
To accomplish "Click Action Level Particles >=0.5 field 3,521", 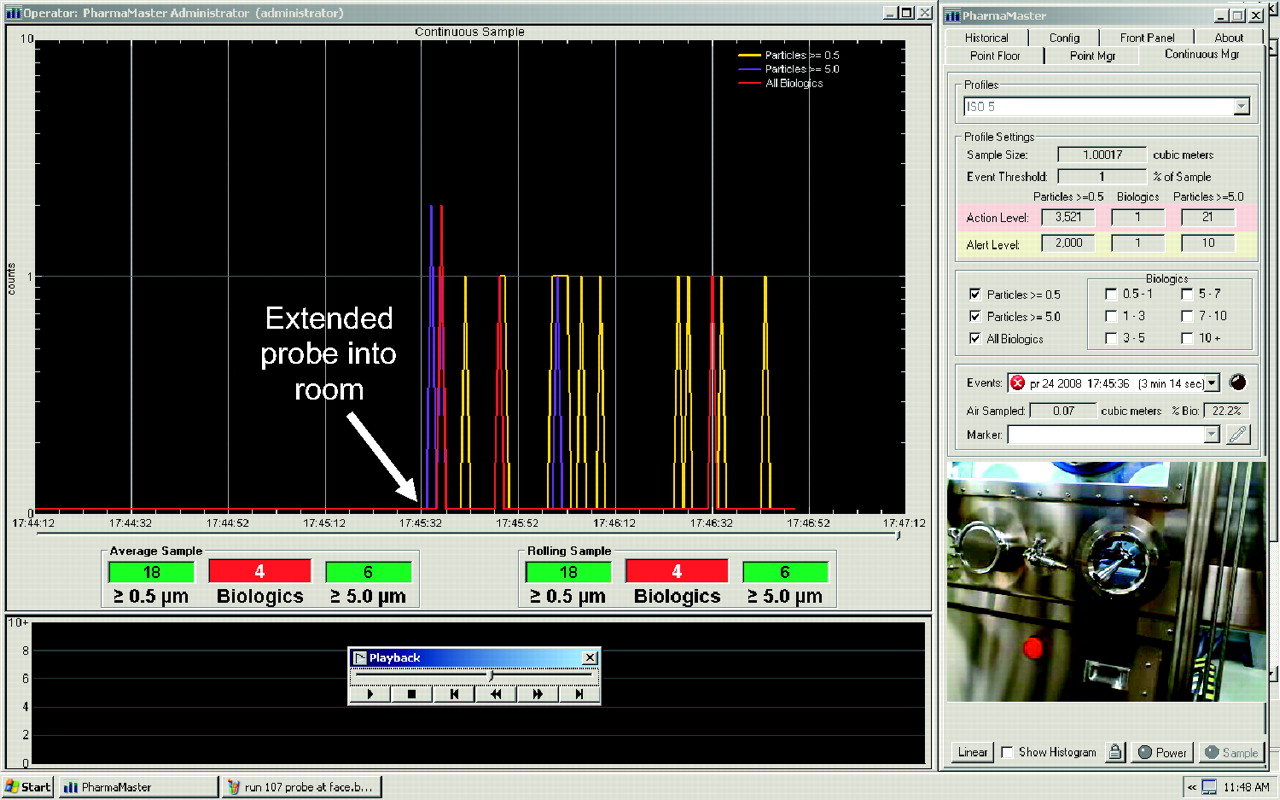I will [1069, 217].
